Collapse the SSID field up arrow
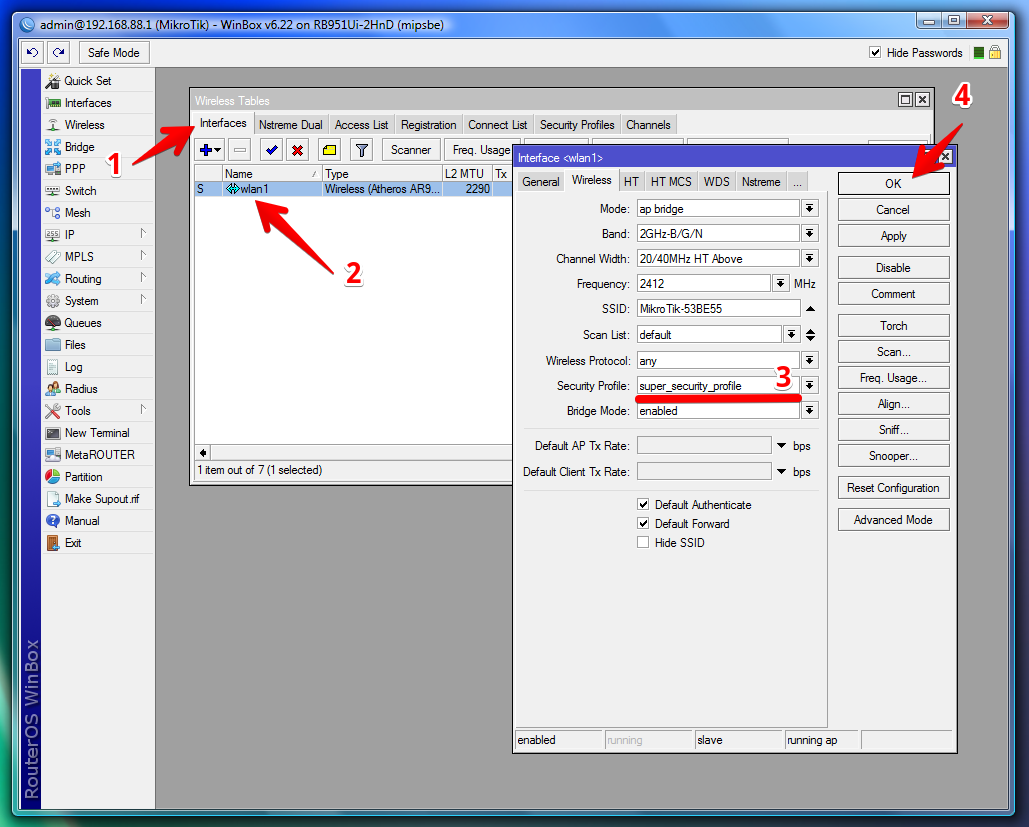This screenshot has height=827, width=1029. coord(810,308)
